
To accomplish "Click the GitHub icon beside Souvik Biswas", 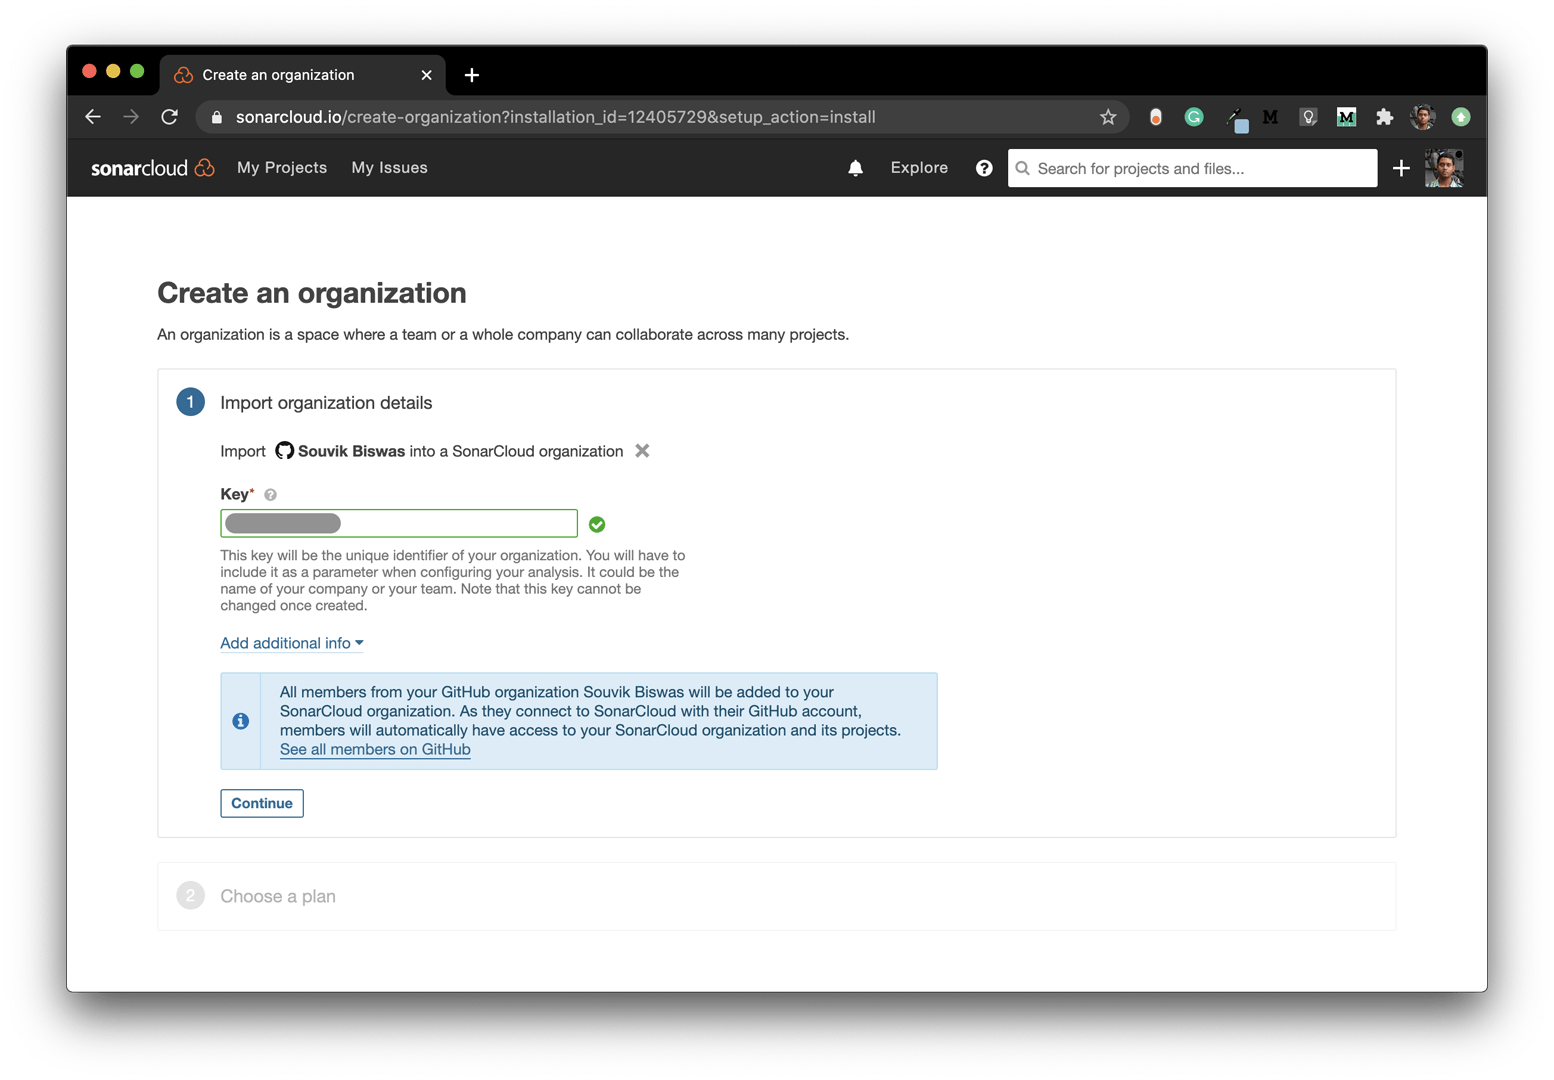I will [x=284, y=450].
